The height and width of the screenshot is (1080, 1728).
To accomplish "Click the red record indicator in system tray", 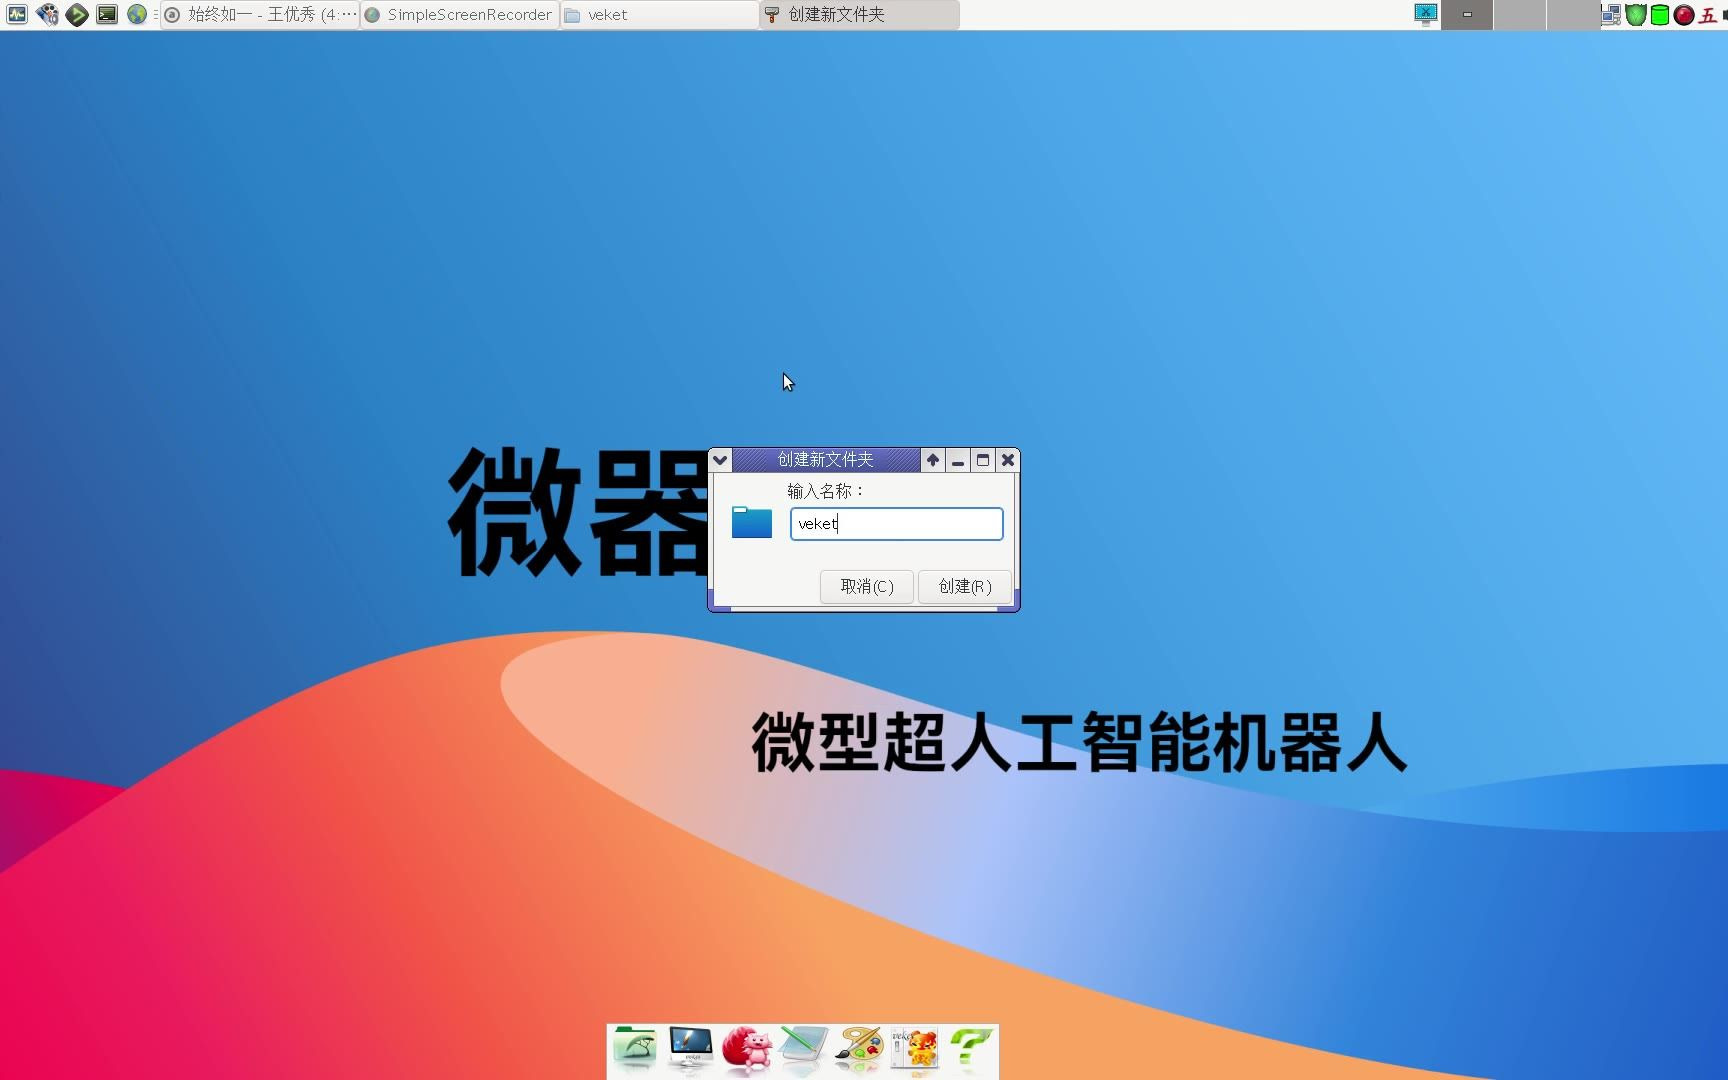I will point(1683,15).
